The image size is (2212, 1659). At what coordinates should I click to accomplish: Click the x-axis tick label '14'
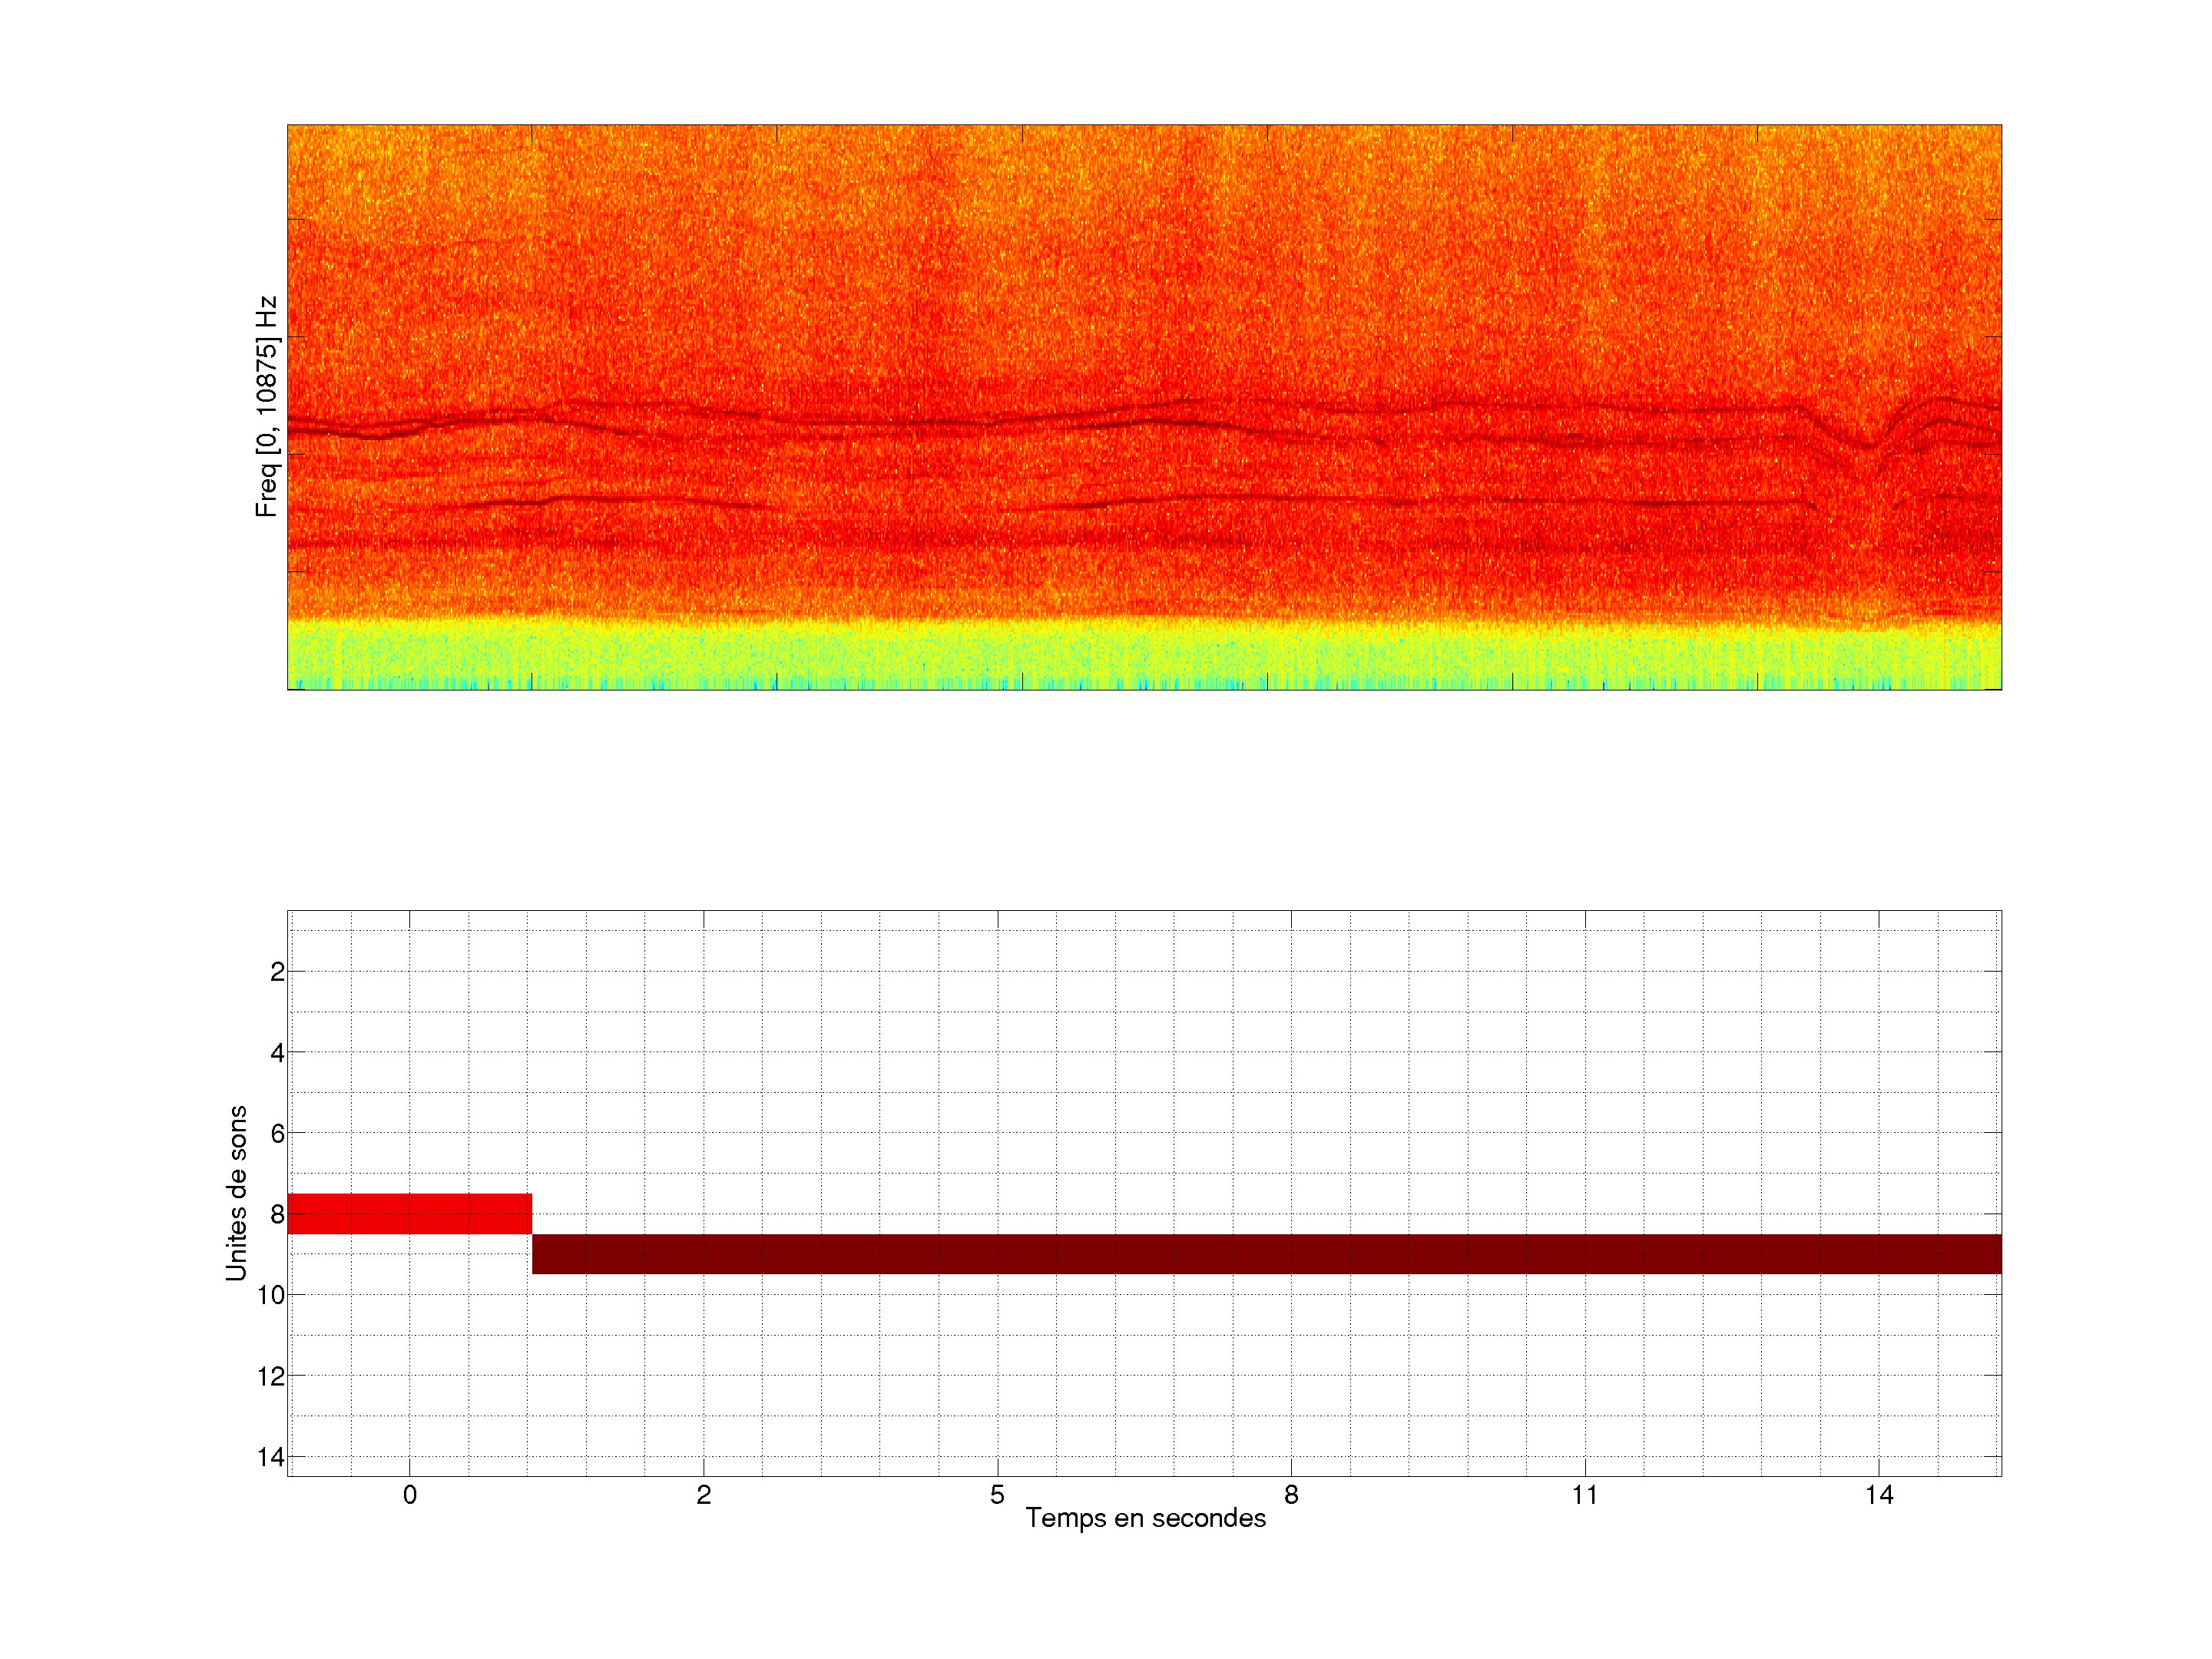[x=1879, y=1495]
